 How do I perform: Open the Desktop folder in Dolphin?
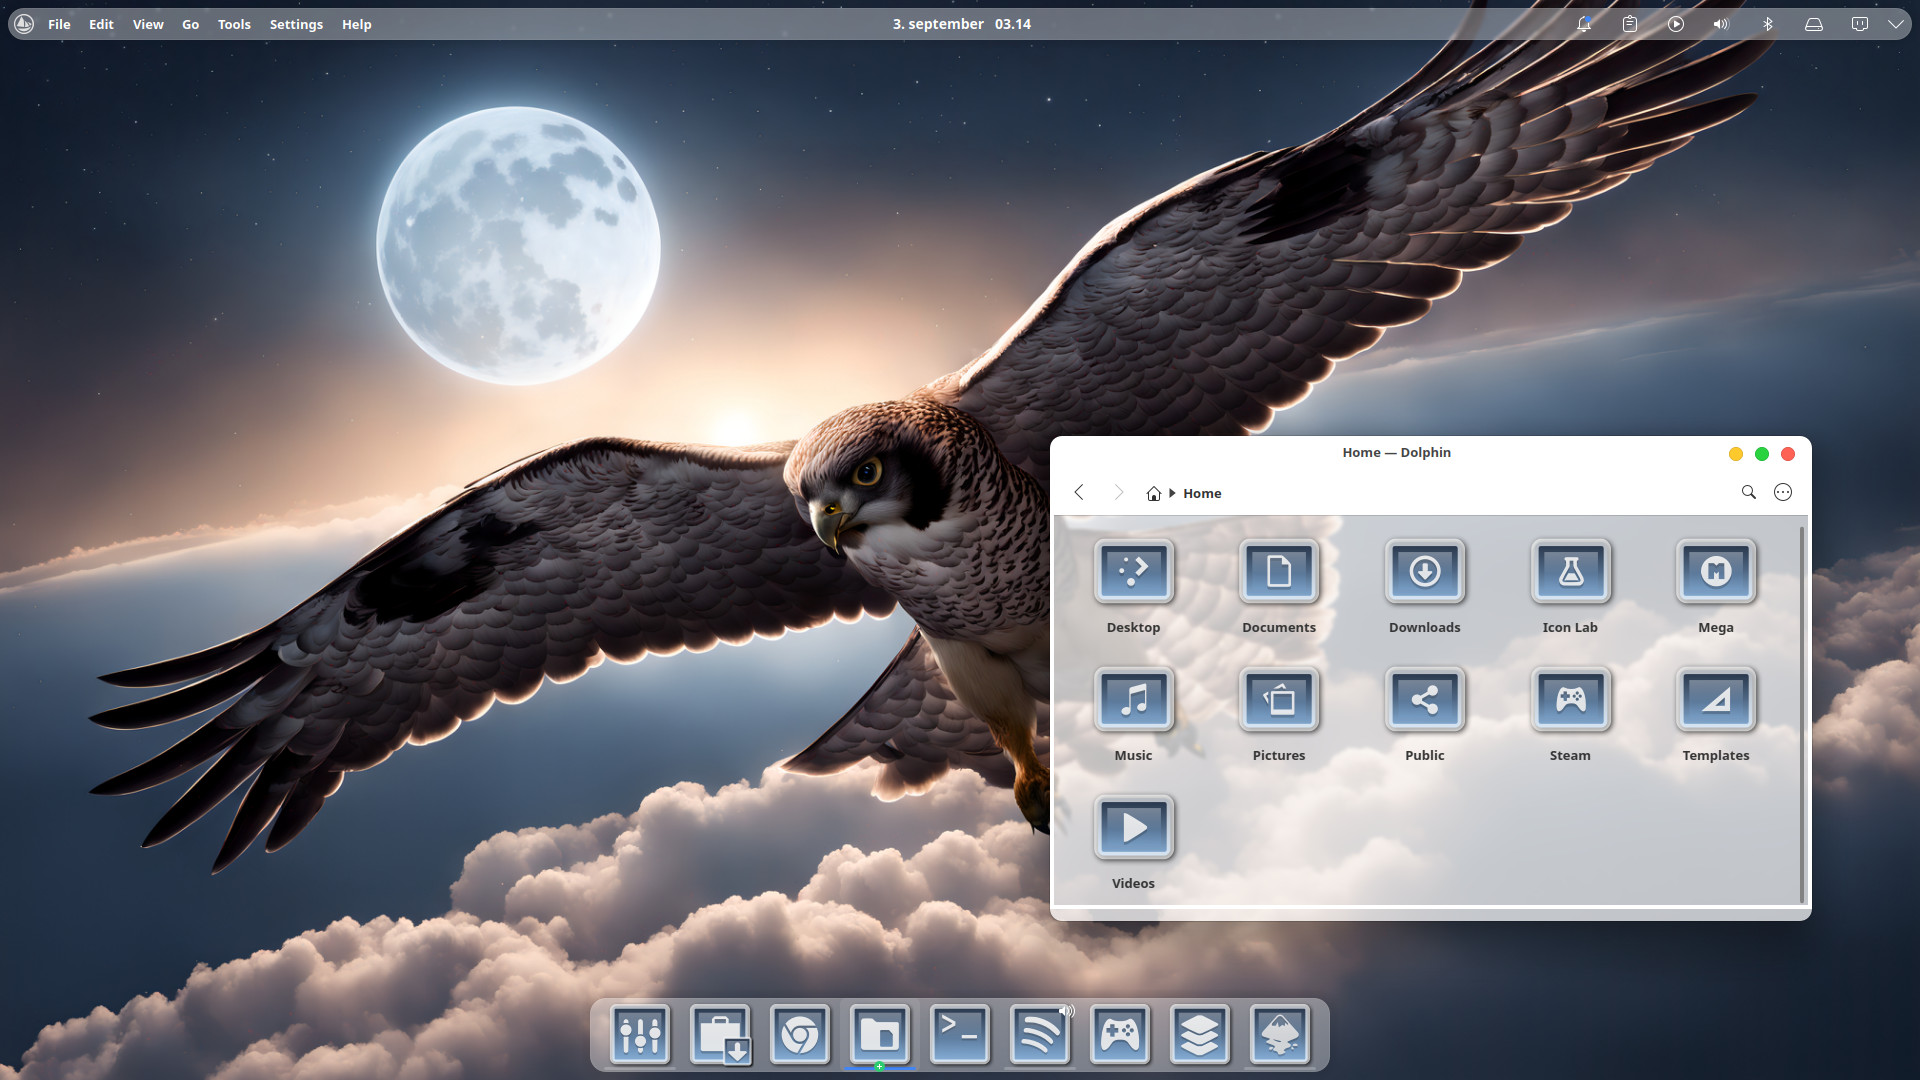1133,572
